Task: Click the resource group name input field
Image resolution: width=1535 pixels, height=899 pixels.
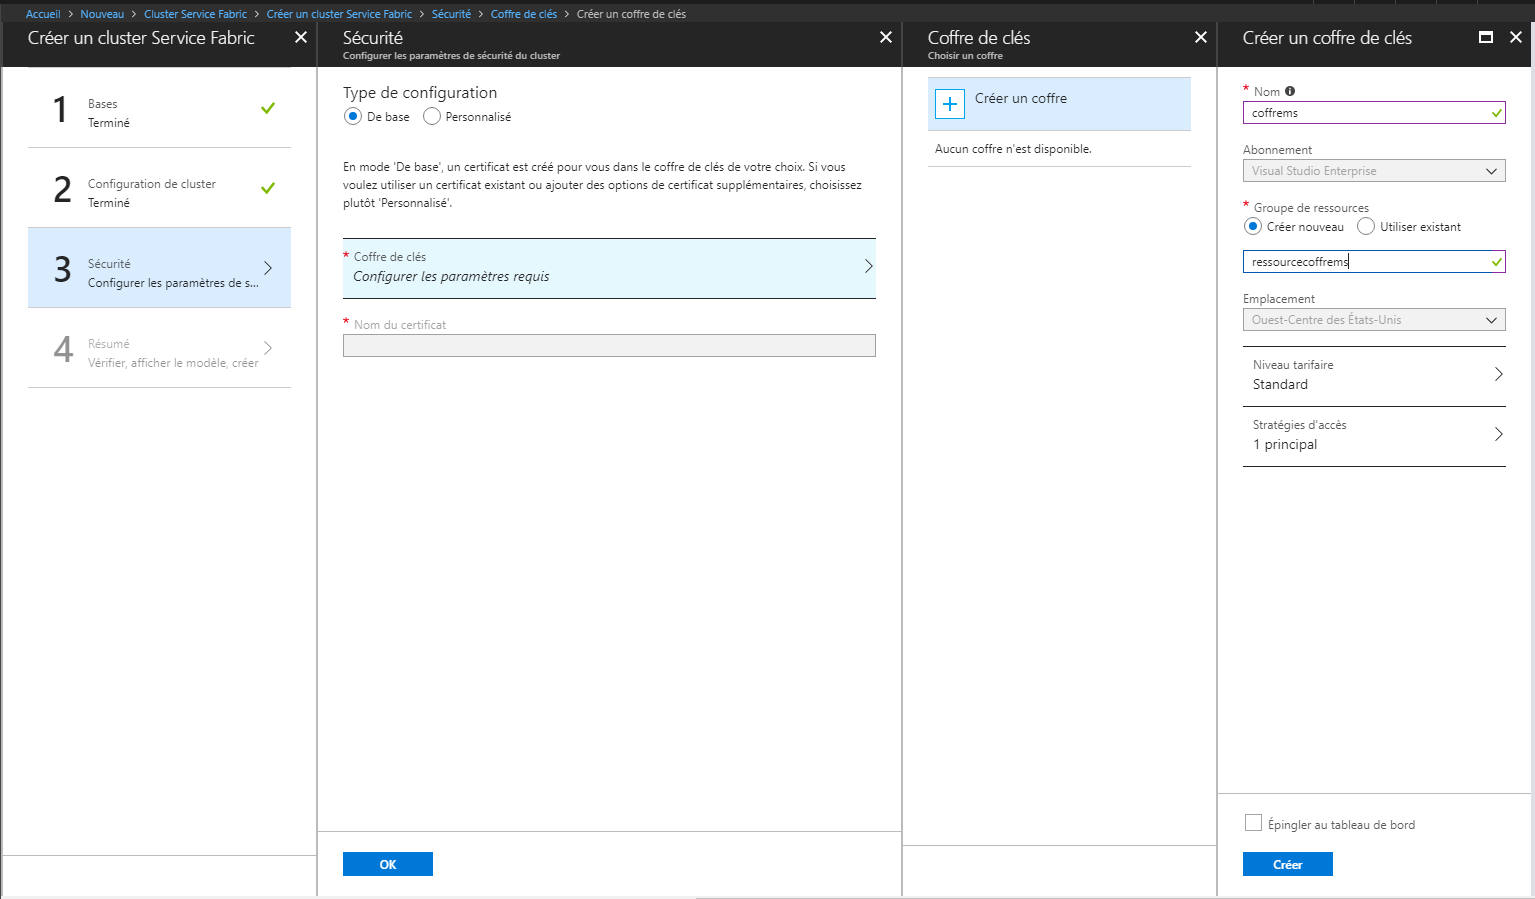Action: pyautogui.click(x=1374, y=262)
